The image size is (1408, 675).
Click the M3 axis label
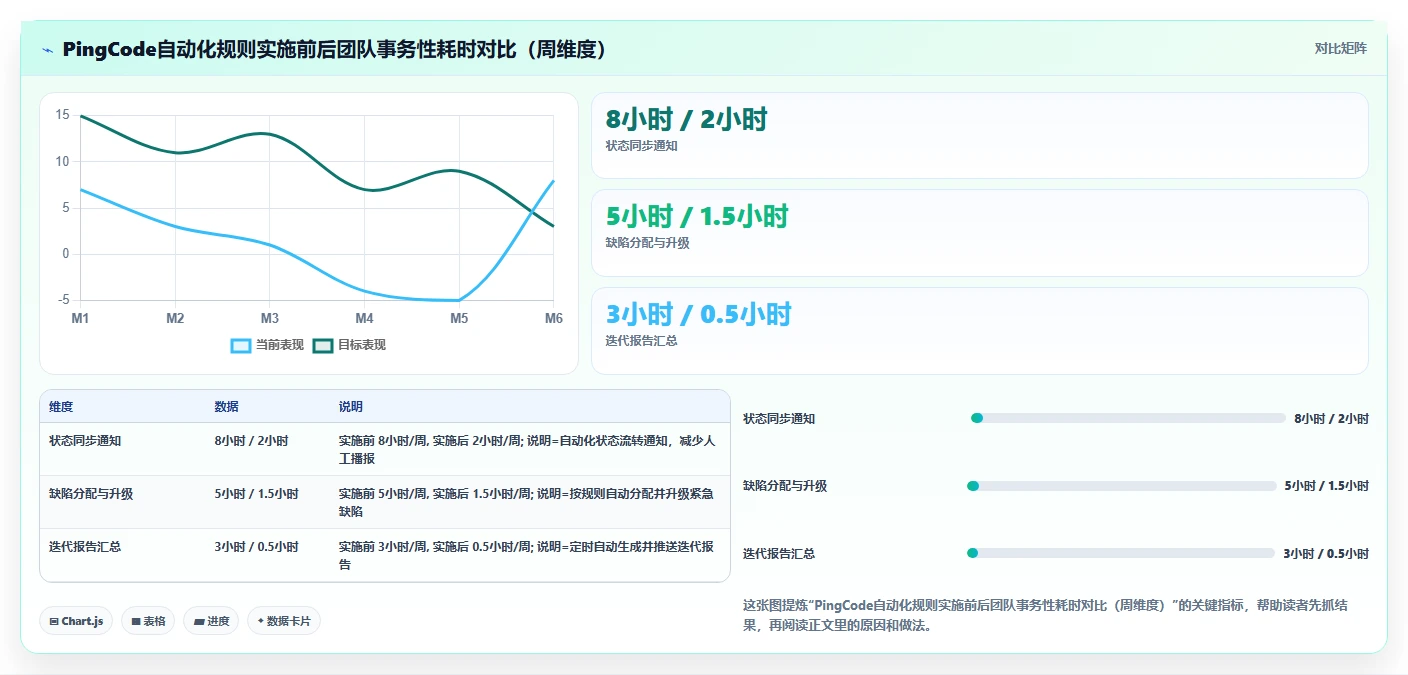pos(270,318)
